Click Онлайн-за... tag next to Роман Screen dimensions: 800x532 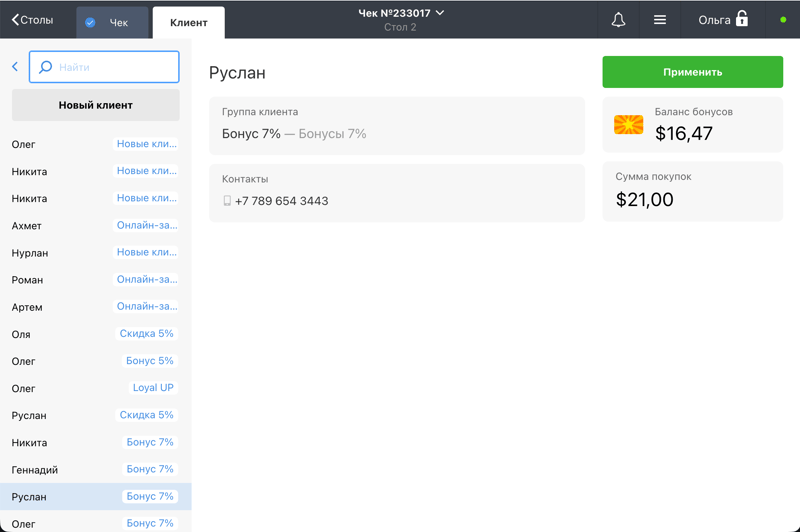point(146,279)
